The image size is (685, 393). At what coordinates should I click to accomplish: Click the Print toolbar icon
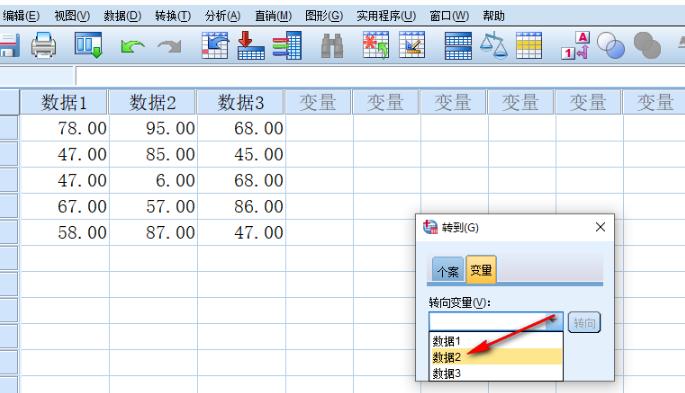pos(44,45)
